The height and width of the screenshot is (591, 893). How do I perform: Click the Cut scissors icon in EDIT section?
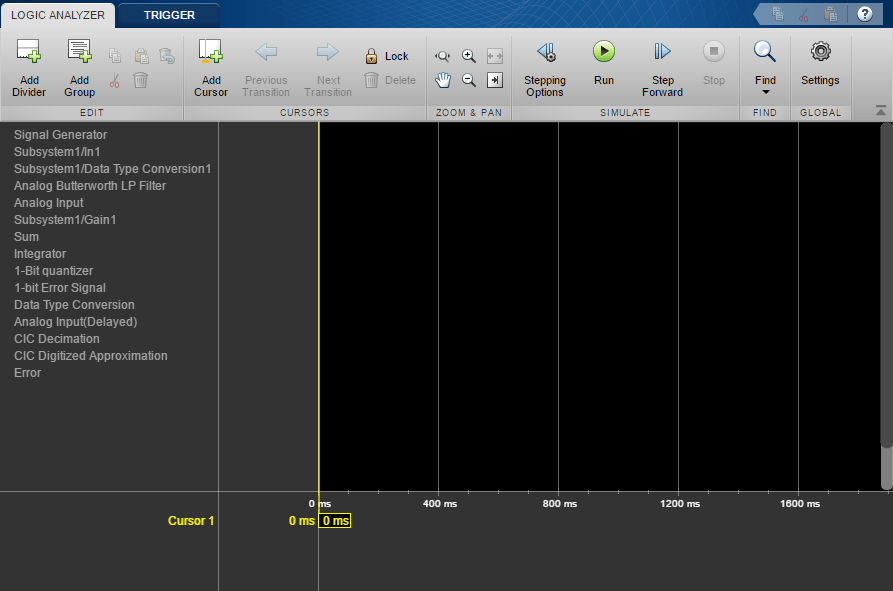pos(115,80)
